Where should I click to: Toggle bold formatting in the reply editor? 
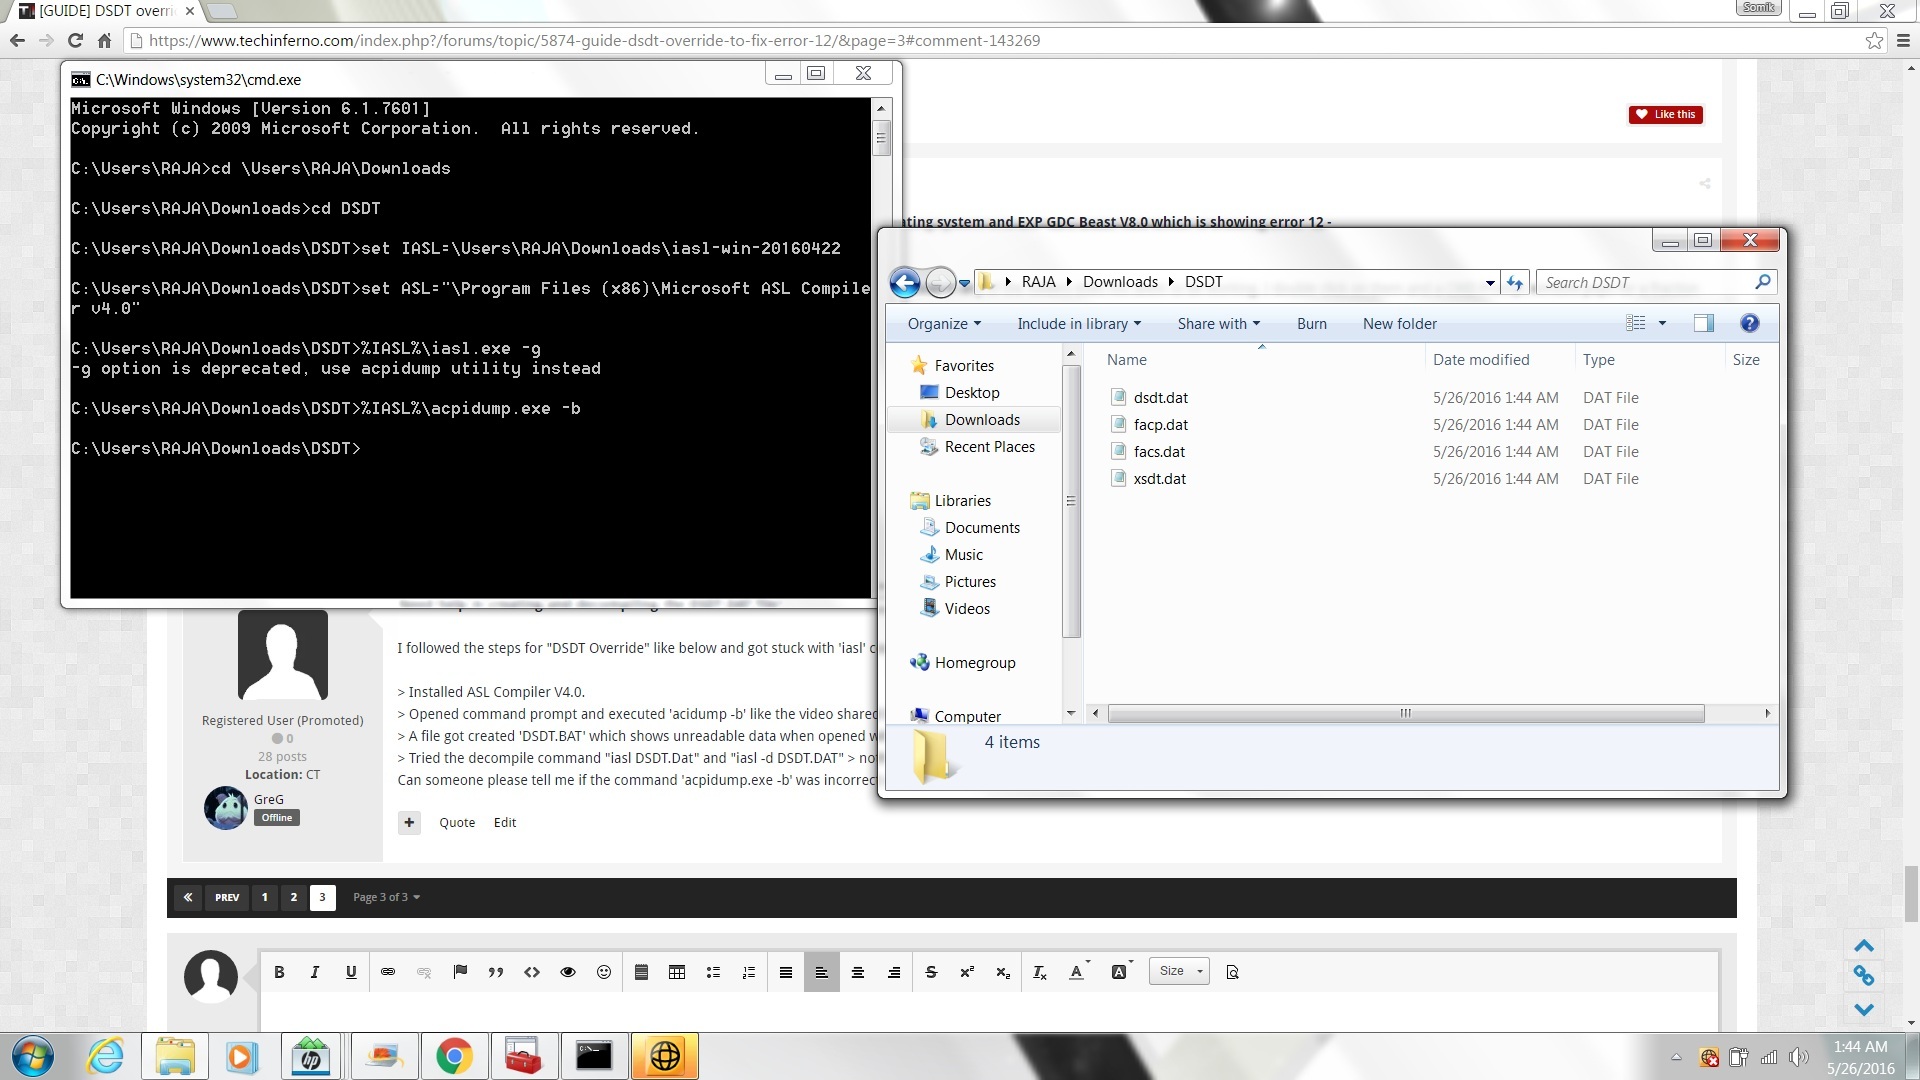(x=279, y=972)
